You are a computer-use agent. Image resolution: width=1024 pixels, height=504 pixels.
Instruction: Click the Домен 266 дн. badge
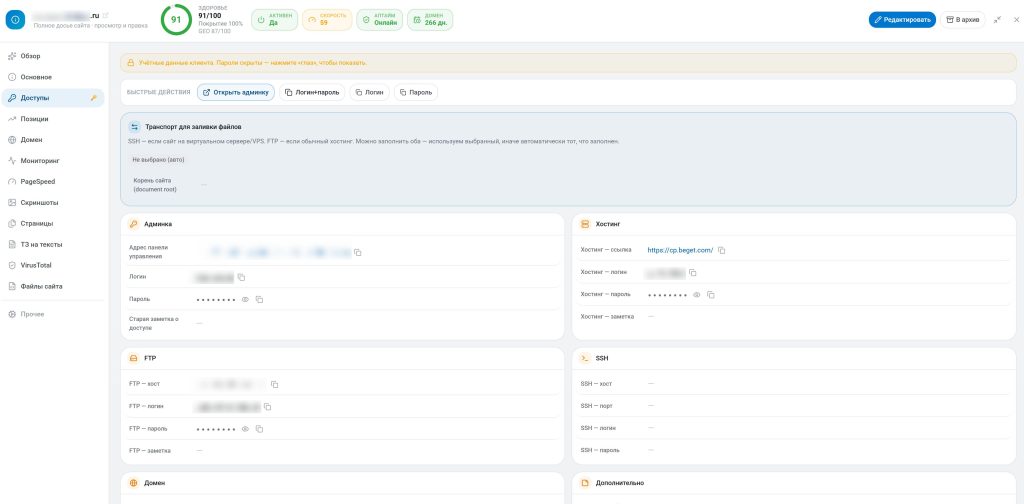pos(430,20)
